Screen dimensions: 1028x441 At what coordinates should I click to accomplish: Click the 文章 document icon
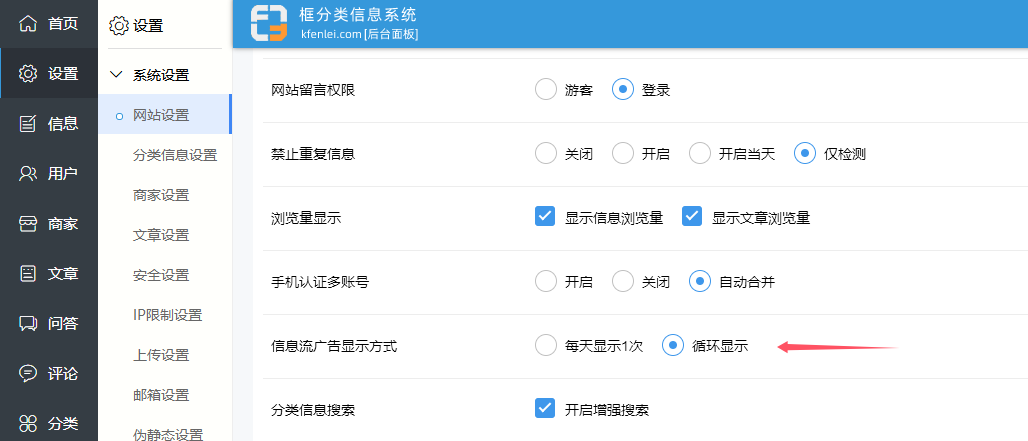point(28,273)
